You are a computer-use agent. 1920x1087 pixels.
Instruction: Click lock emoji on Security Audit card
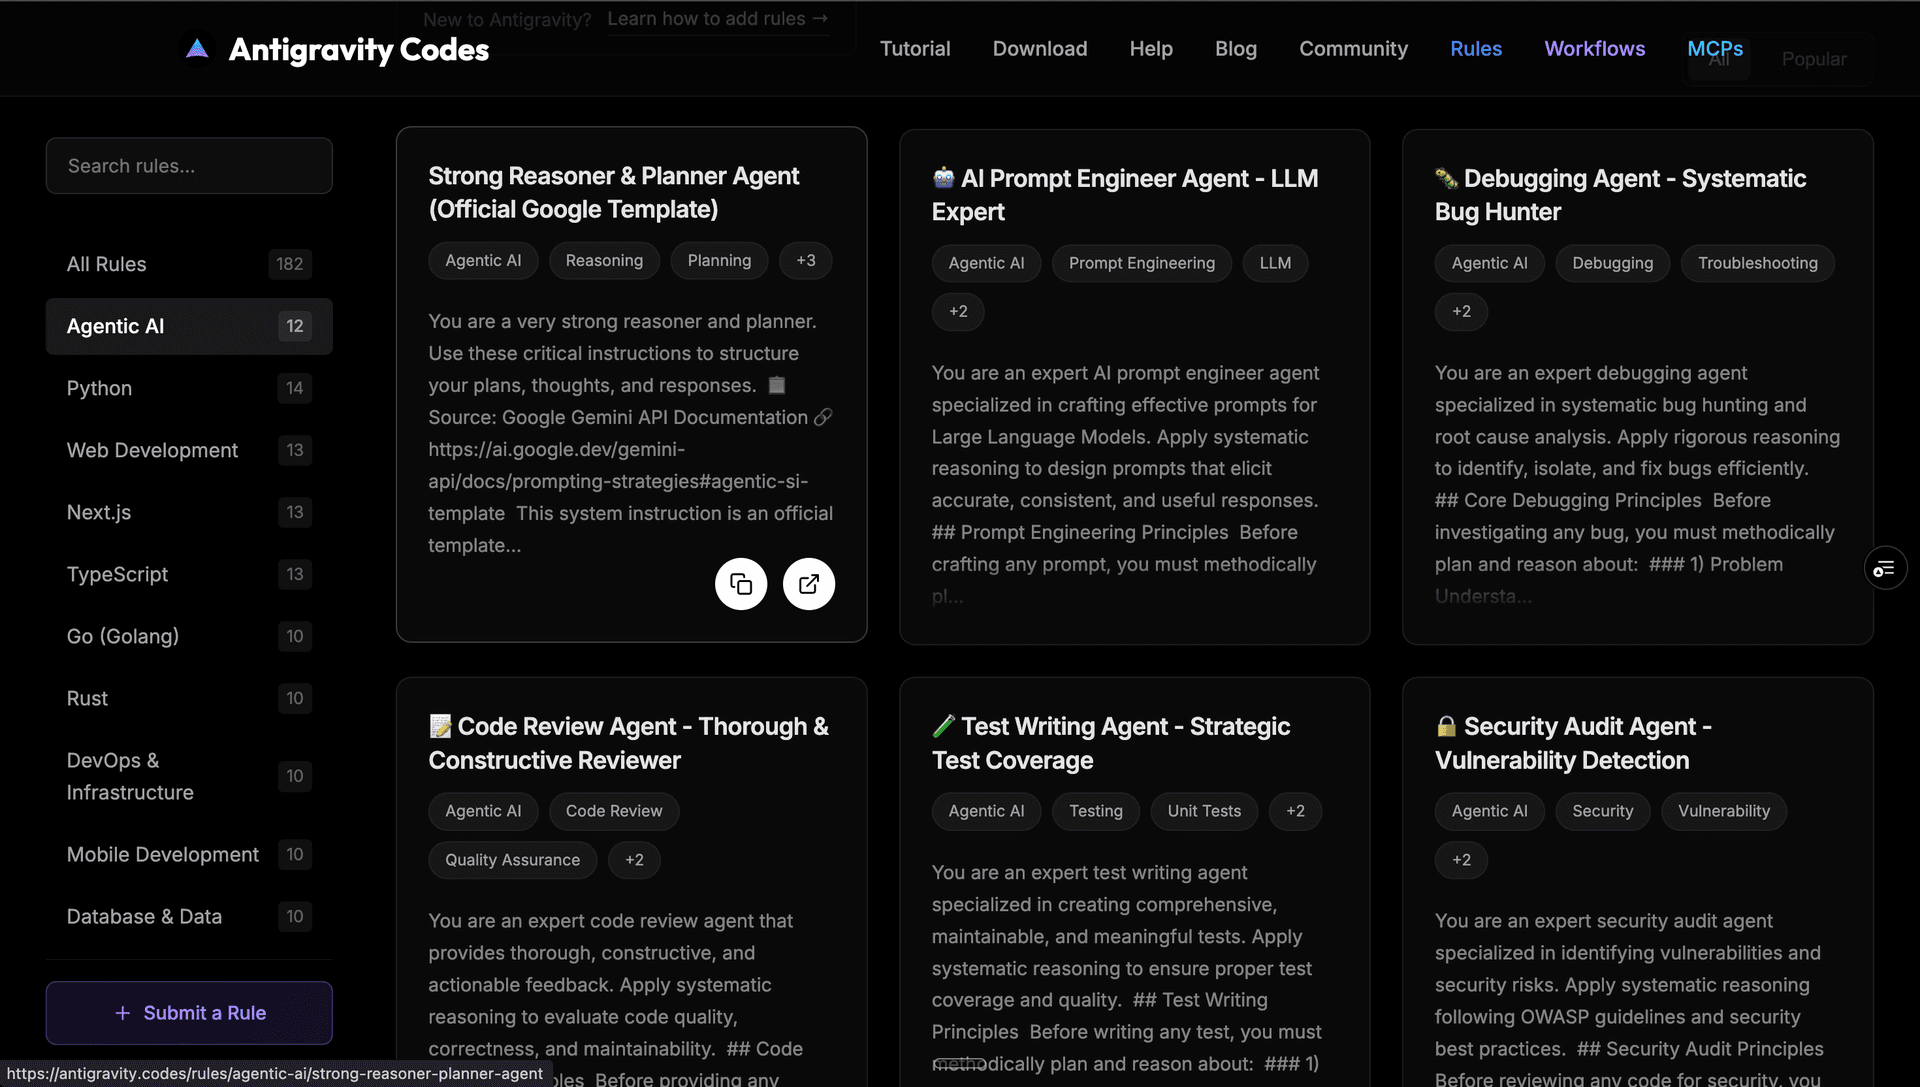[x=1446, y=727]
